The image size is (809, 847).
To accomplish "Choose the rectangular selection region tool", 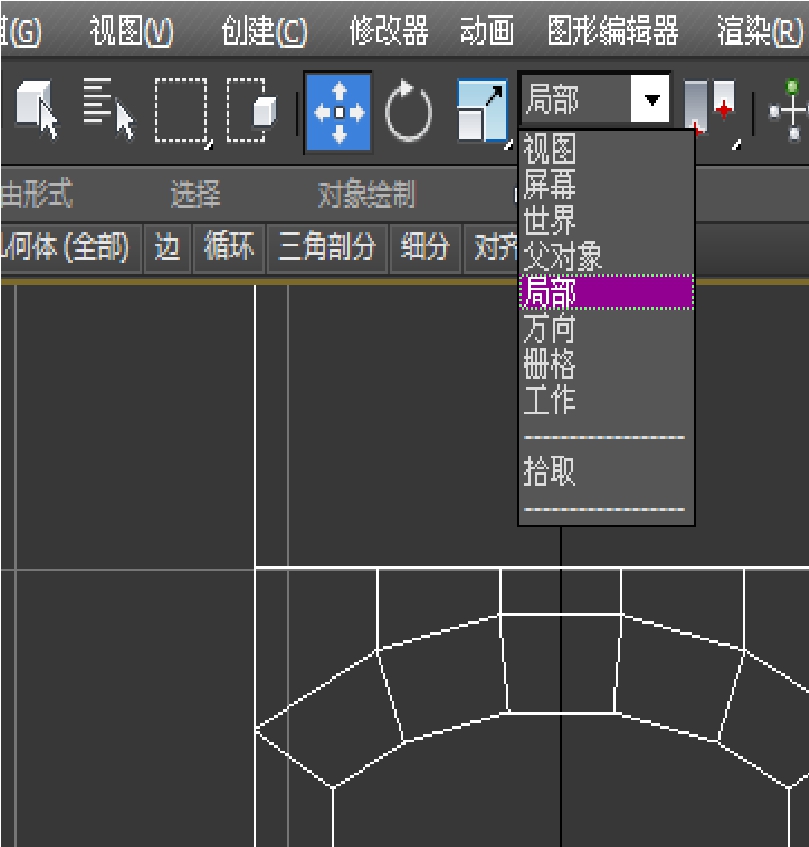I will click(x=183, y=112).
